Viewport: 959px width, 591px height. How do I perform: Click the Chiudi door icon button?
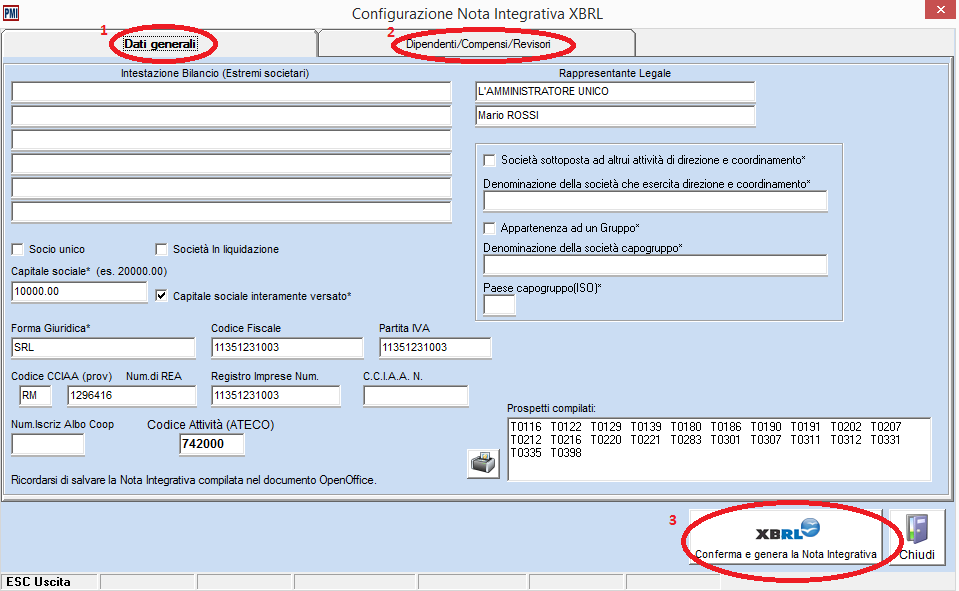pyautogui.click(x=917, y=537)
